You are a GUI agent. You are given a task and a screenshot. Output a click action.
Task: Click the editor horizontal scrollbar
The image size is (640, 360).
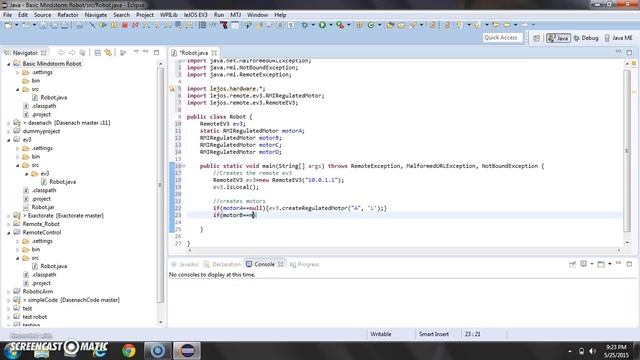(404, 250)
